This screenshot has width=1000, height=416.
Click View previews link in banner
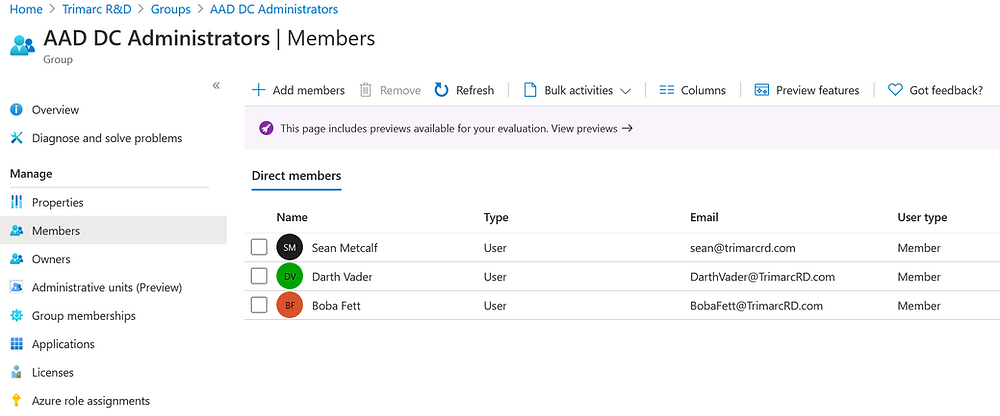(592, 128)
